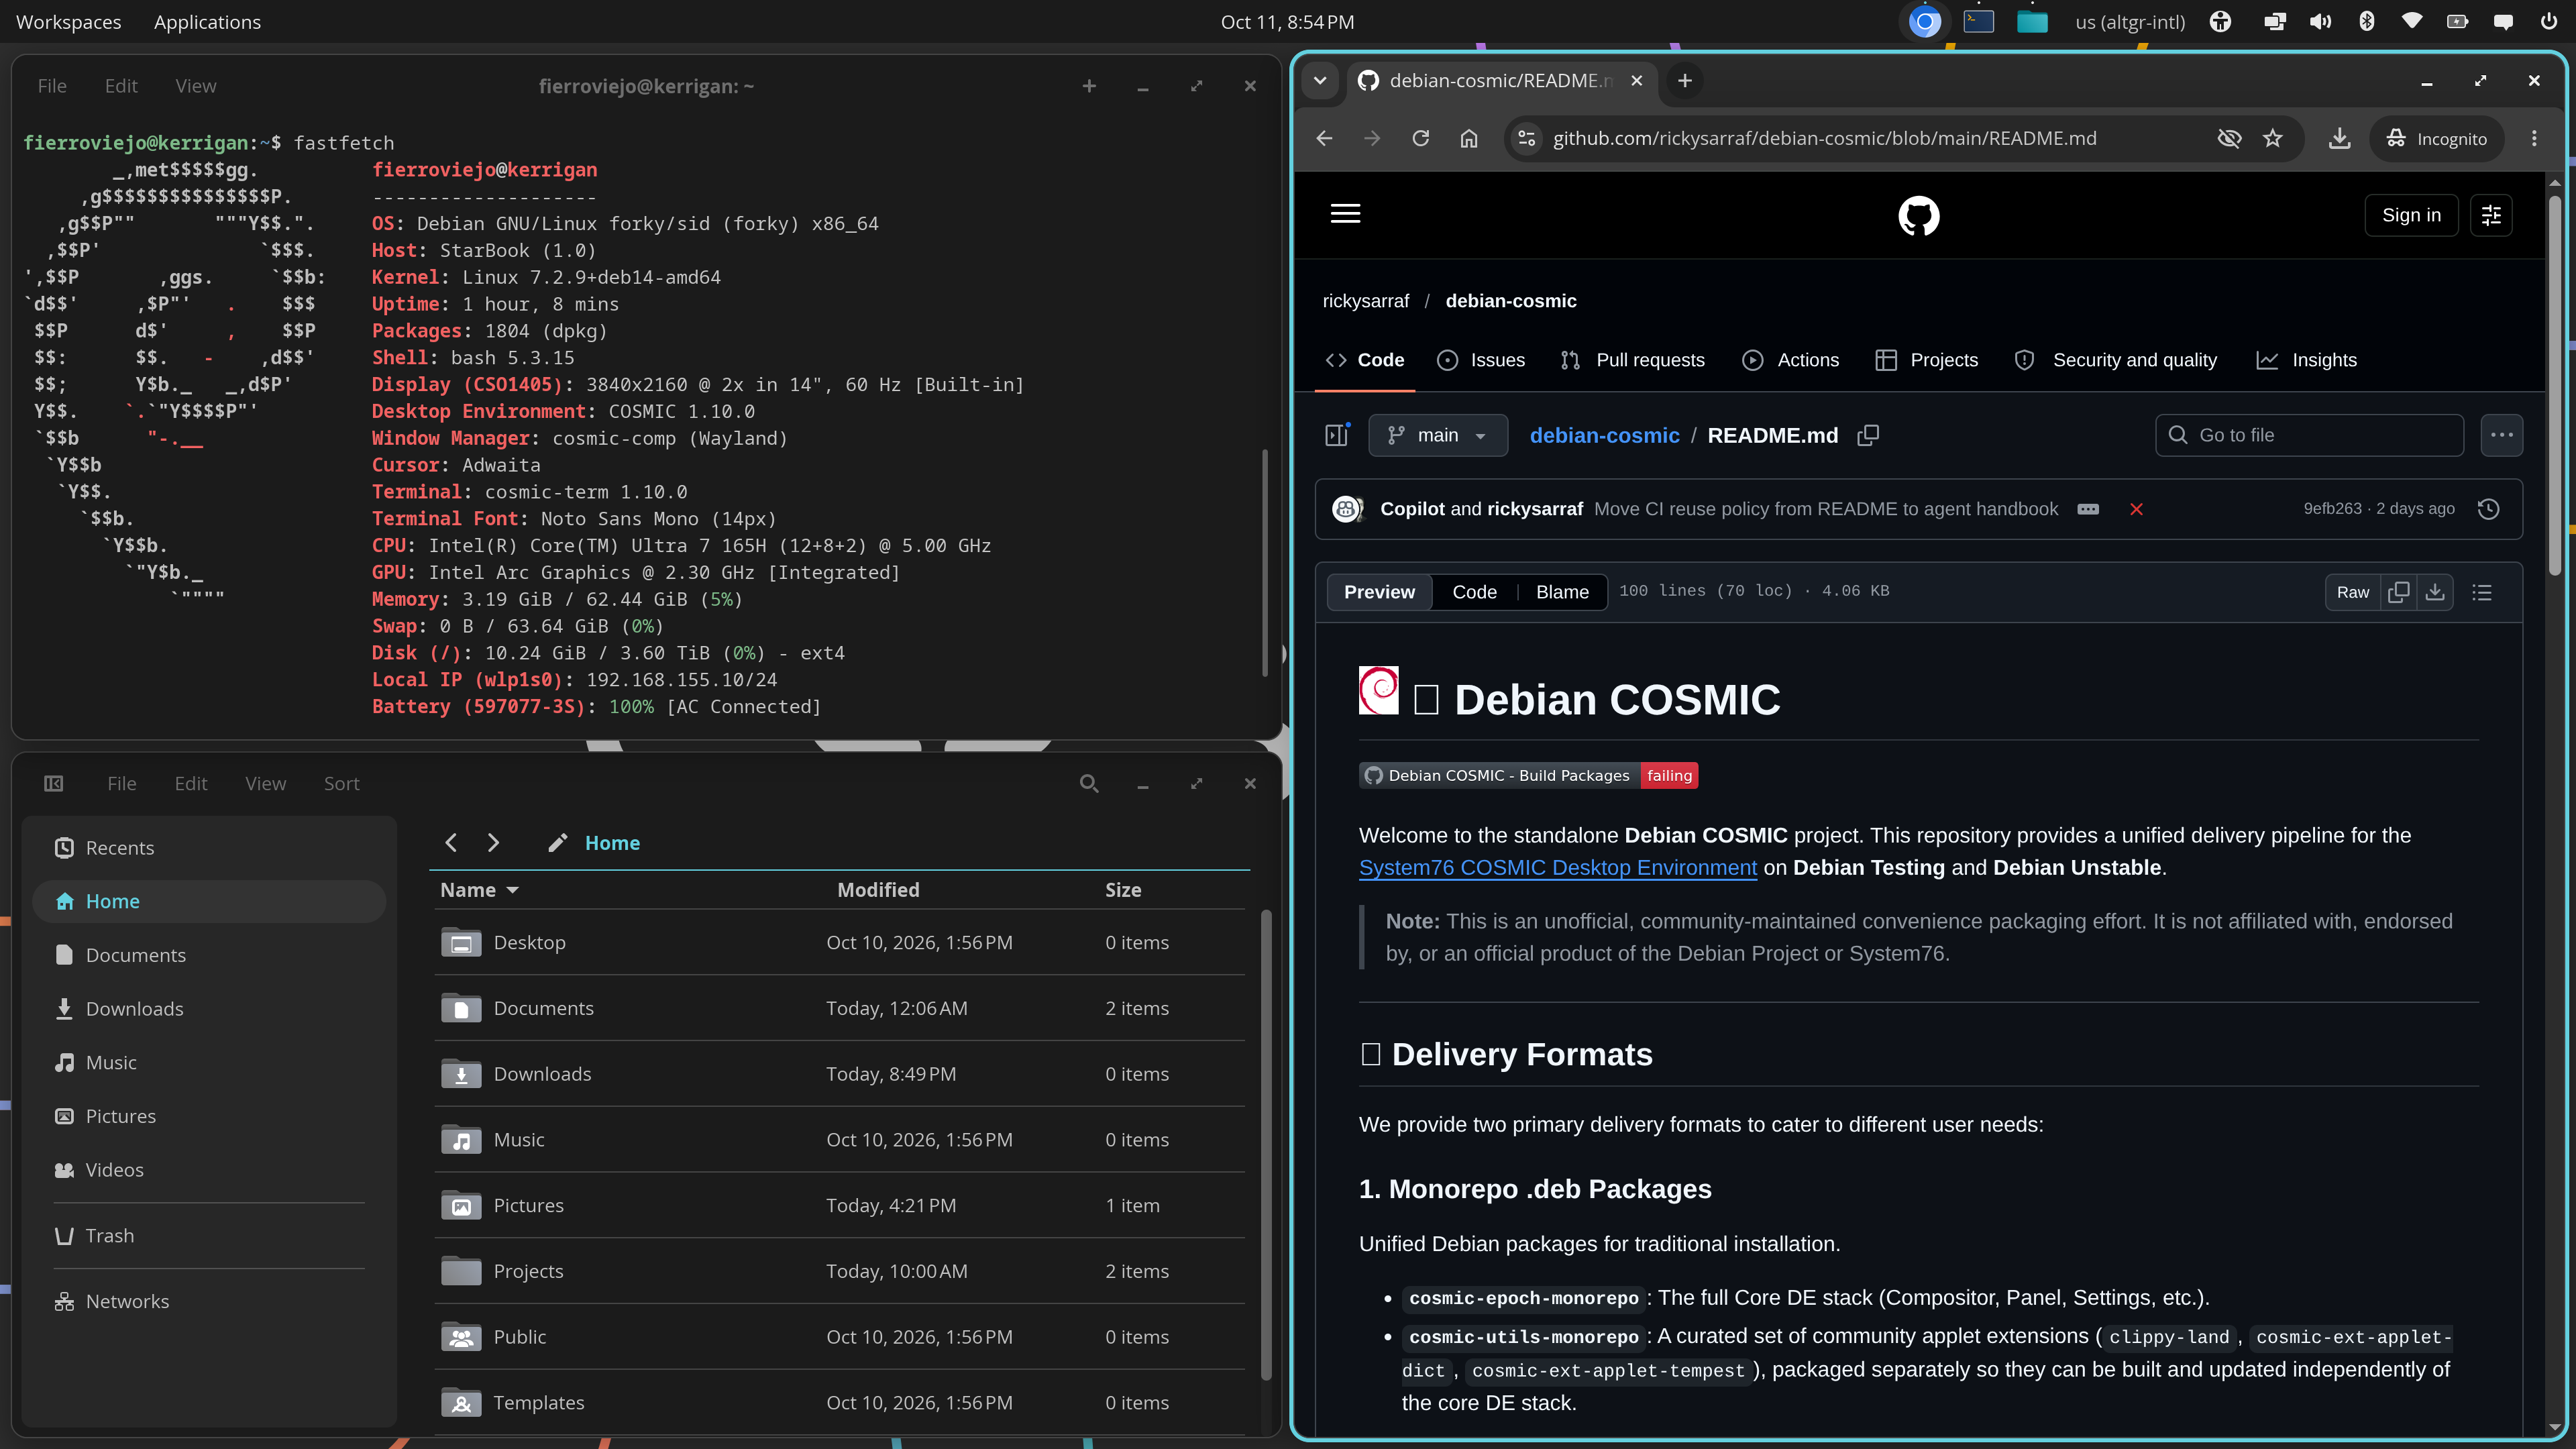Go to browser home page
Screen dimensions: 2576x1449
(1468, 139)
